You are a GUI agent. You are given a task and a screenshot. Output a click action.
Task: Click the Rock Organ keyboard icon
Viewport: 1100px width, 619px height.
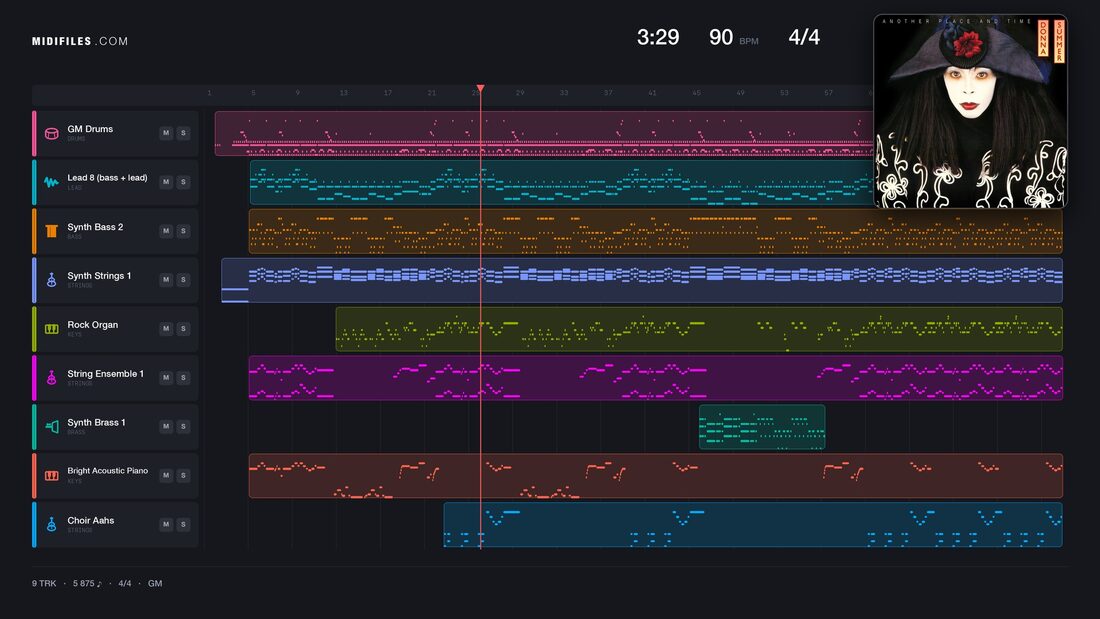pos(51,328)
